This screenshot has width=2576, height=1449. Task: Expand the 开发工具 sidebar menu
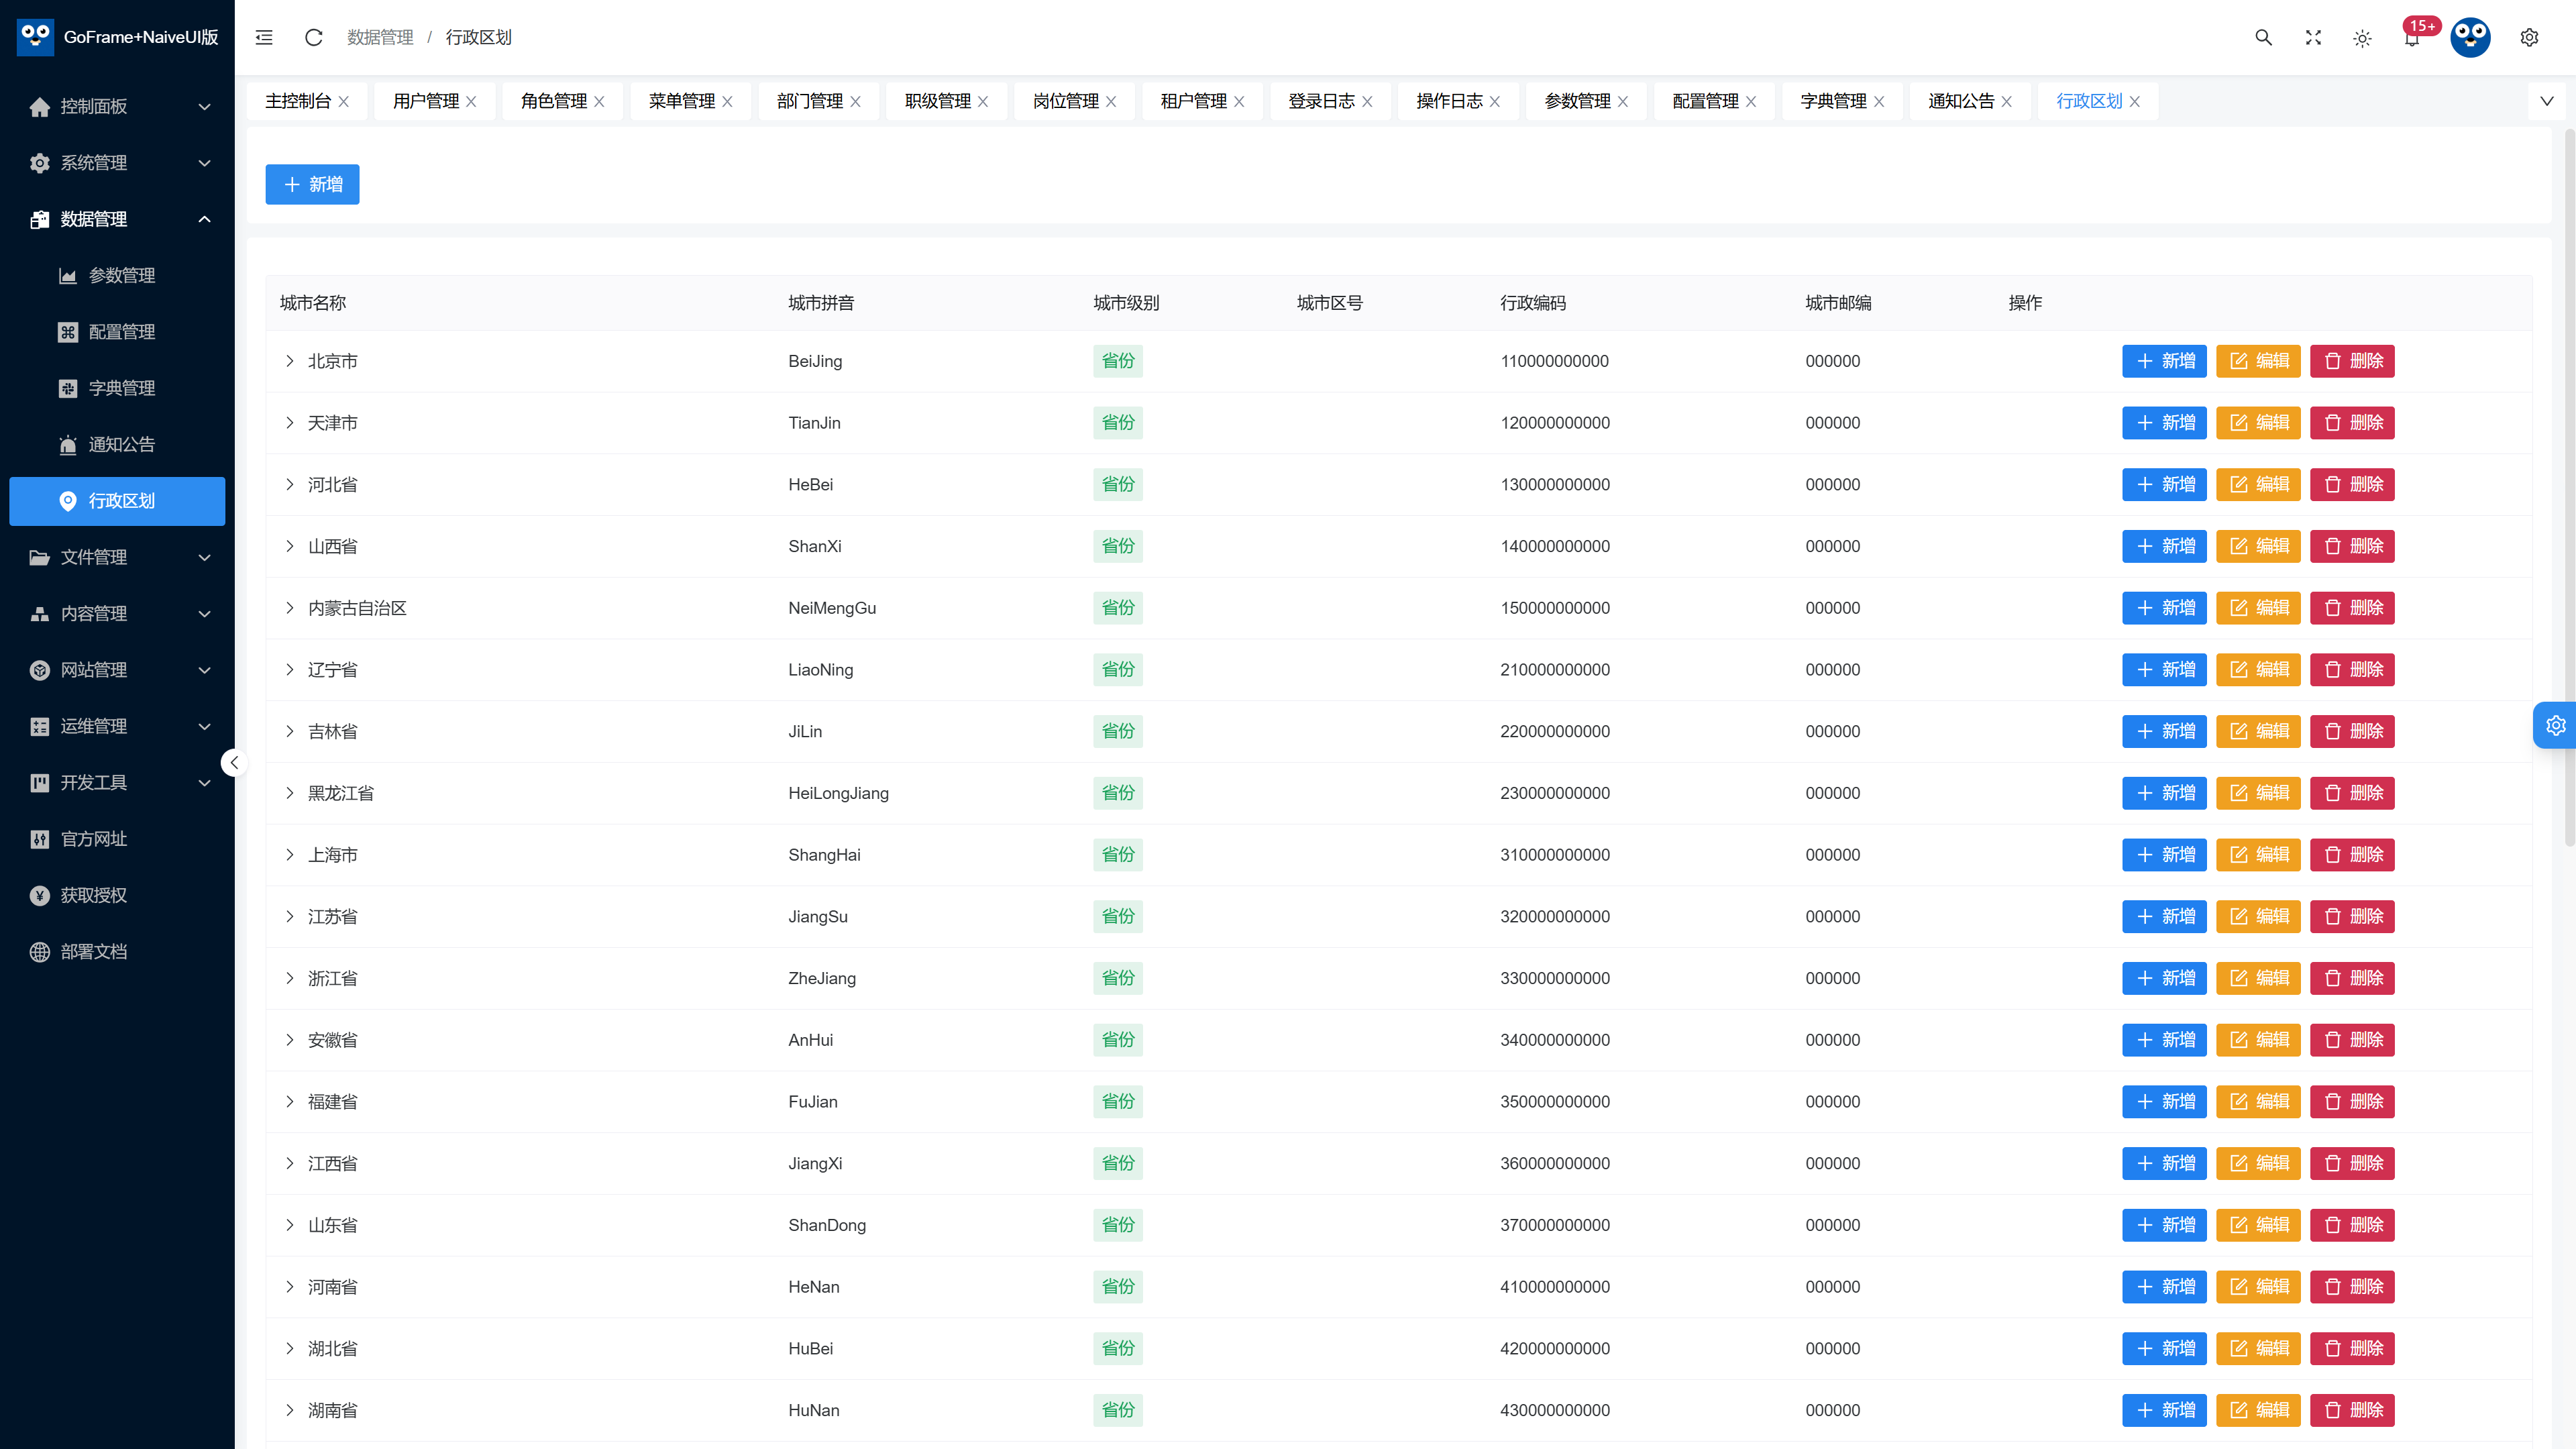(117, 782)
